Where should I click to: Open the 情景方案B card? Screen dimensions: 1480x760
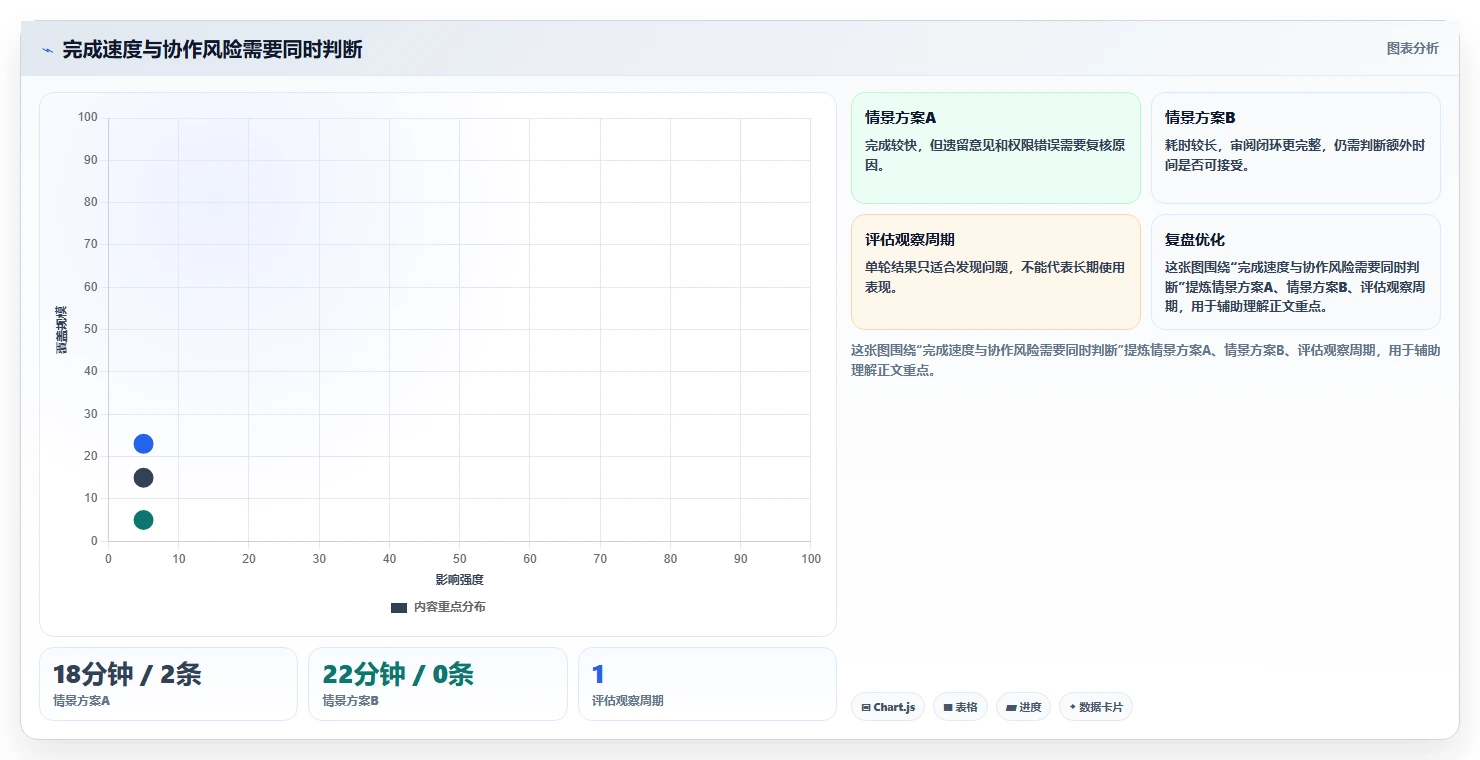tap(1295, 148)
